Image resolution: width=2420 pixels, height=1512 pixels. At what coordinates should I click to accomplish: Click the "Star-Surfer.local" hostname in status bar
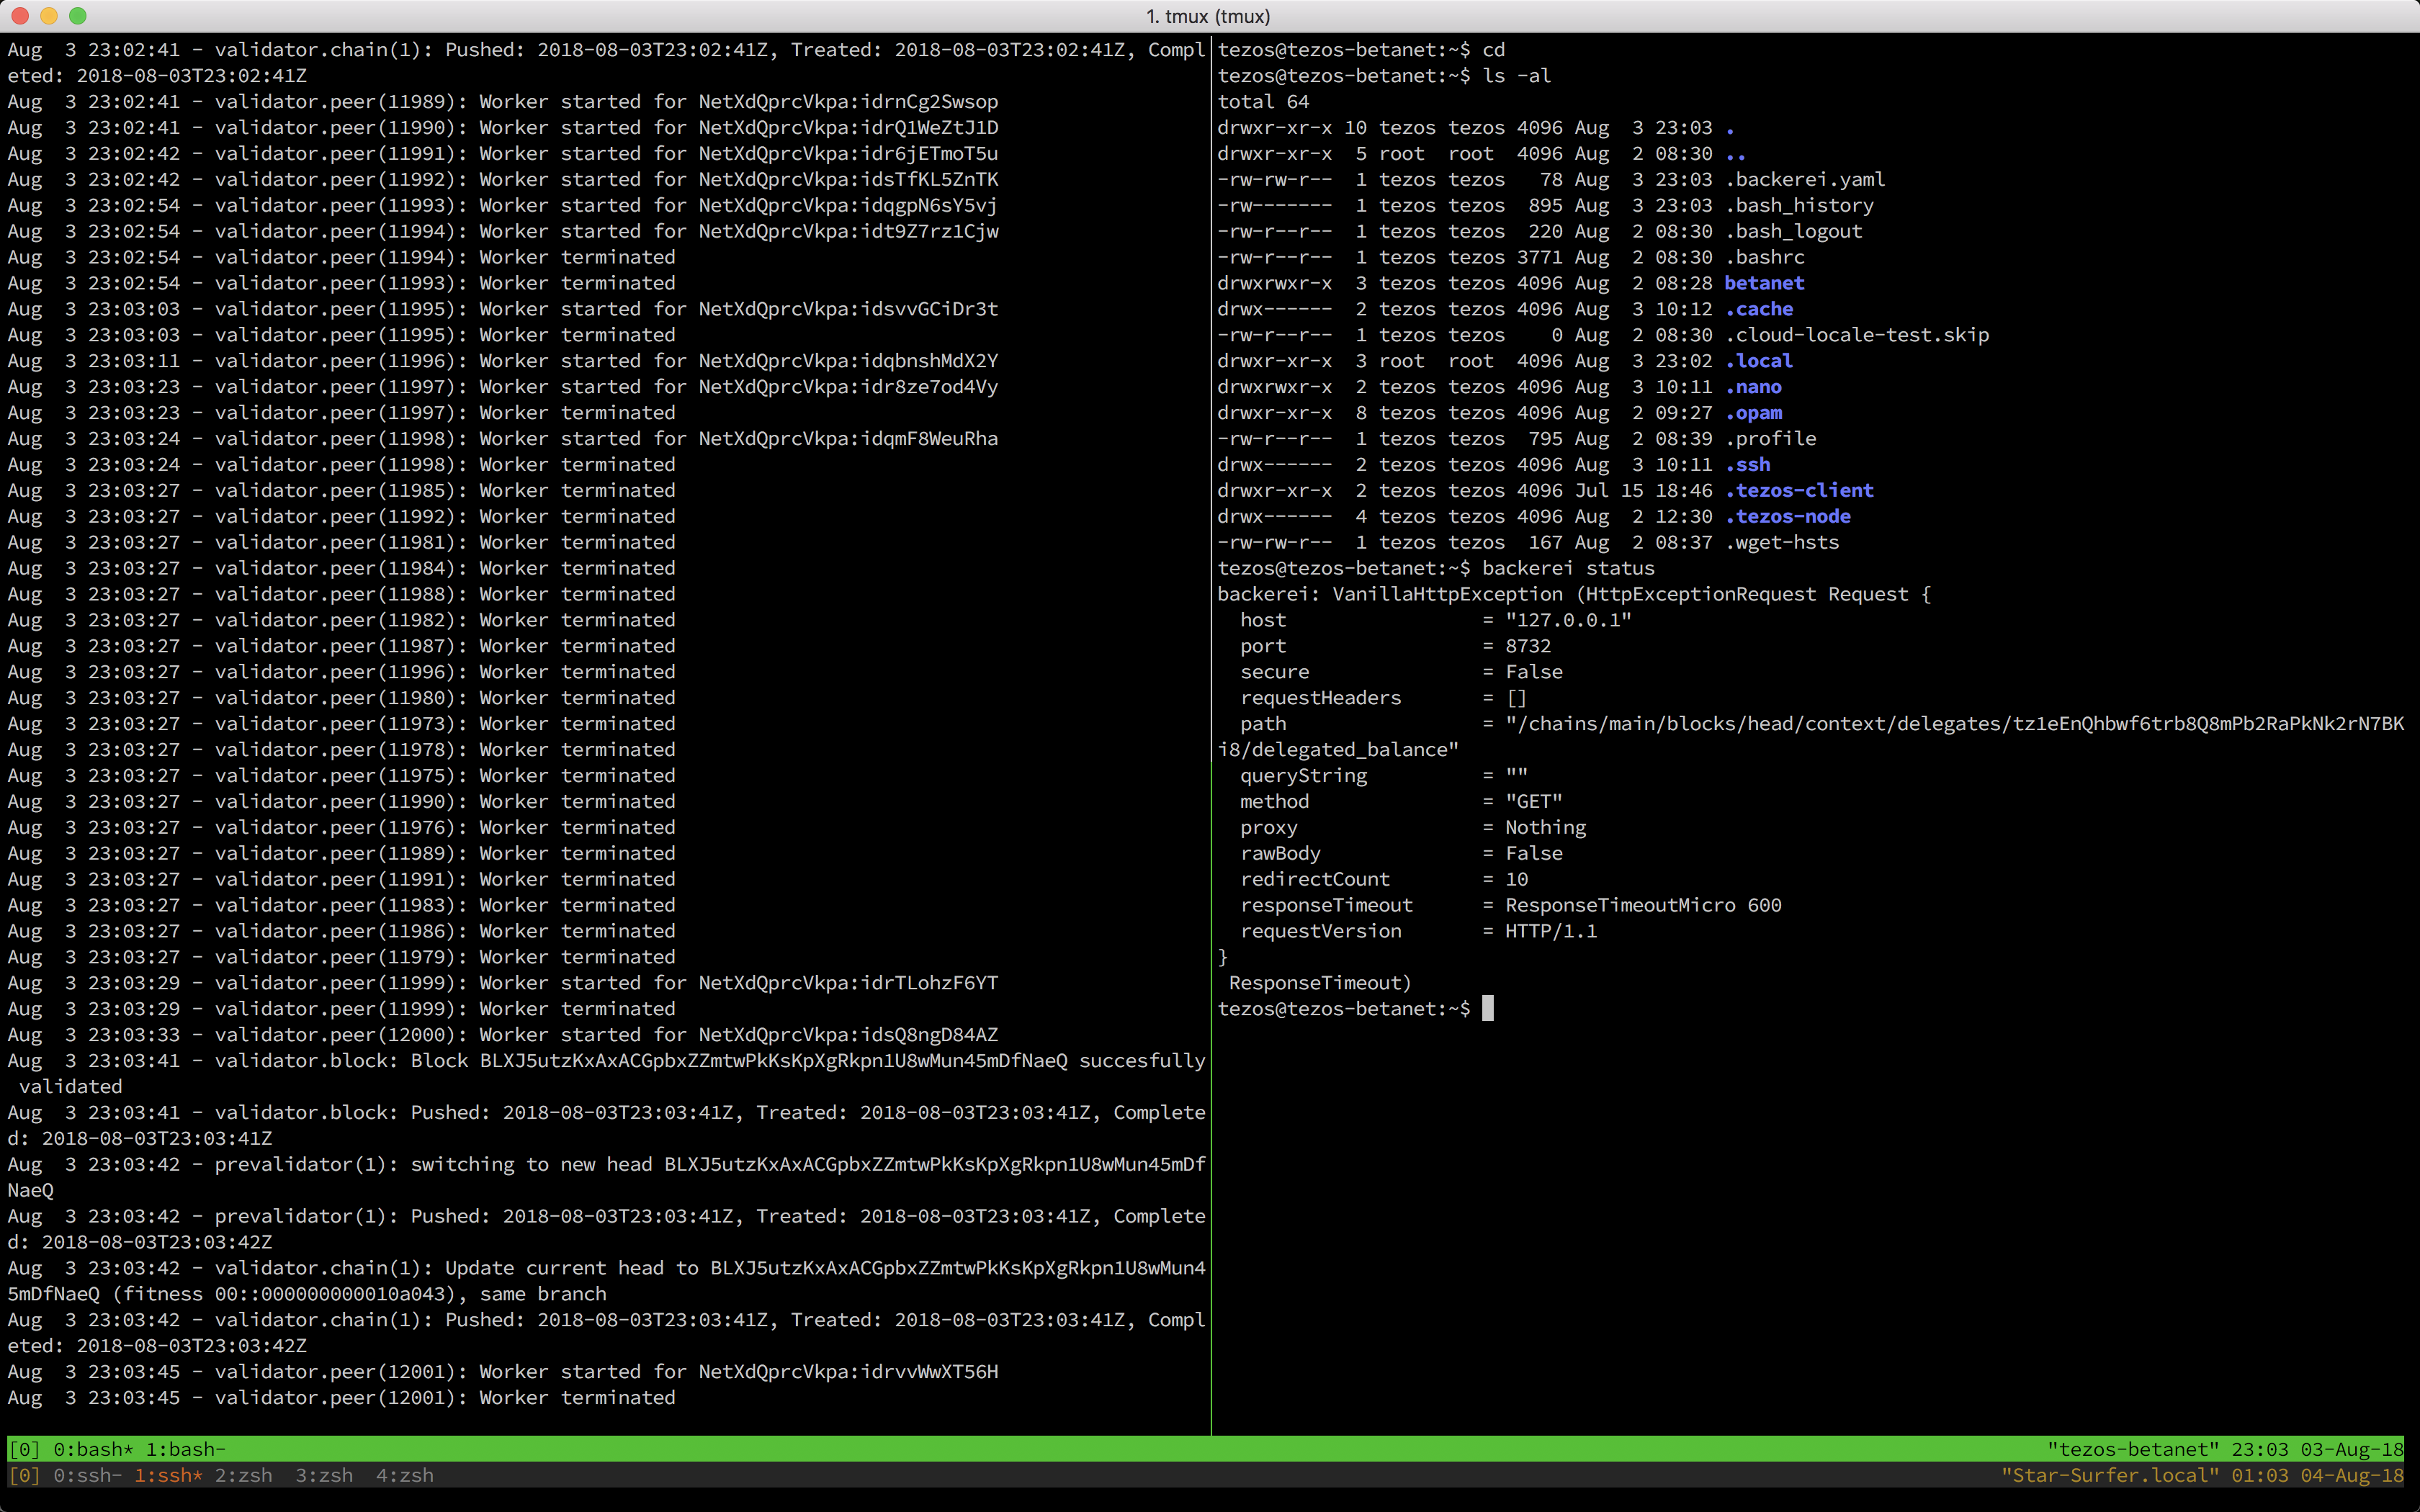pyautogui.click(x=2109, y=1475)
